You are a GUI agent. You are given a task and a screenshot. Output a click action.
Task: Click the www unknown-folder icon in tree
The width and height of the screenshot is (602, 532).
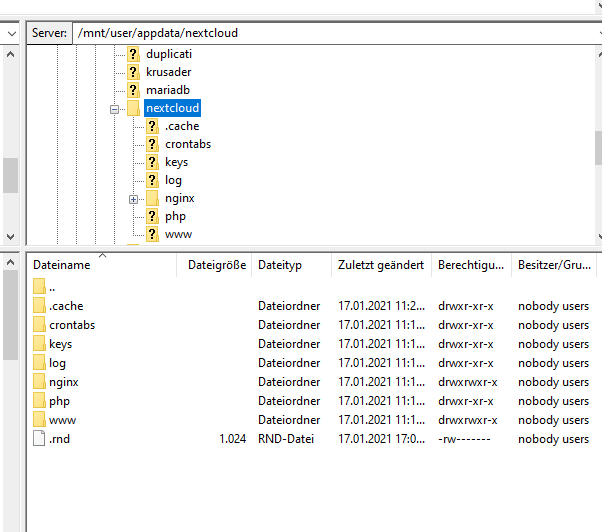152,234
